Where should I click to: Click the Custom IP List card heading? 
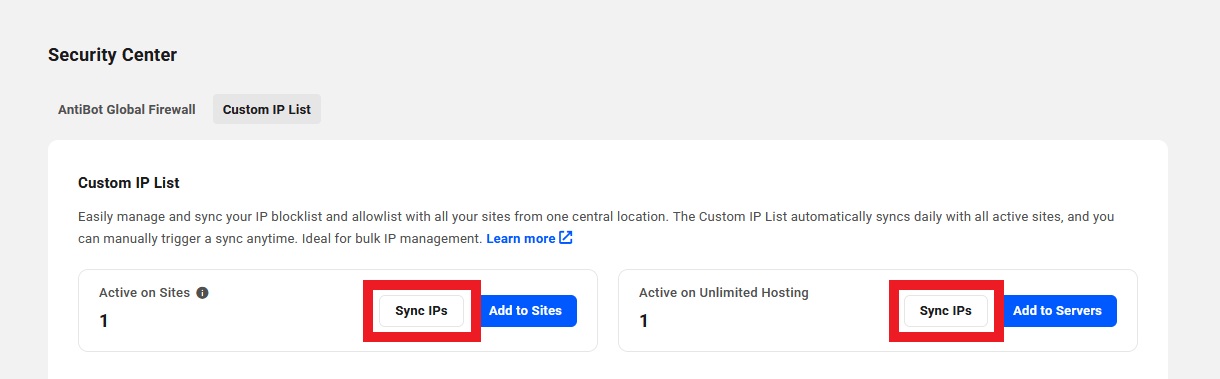click(x=128, y=183)
